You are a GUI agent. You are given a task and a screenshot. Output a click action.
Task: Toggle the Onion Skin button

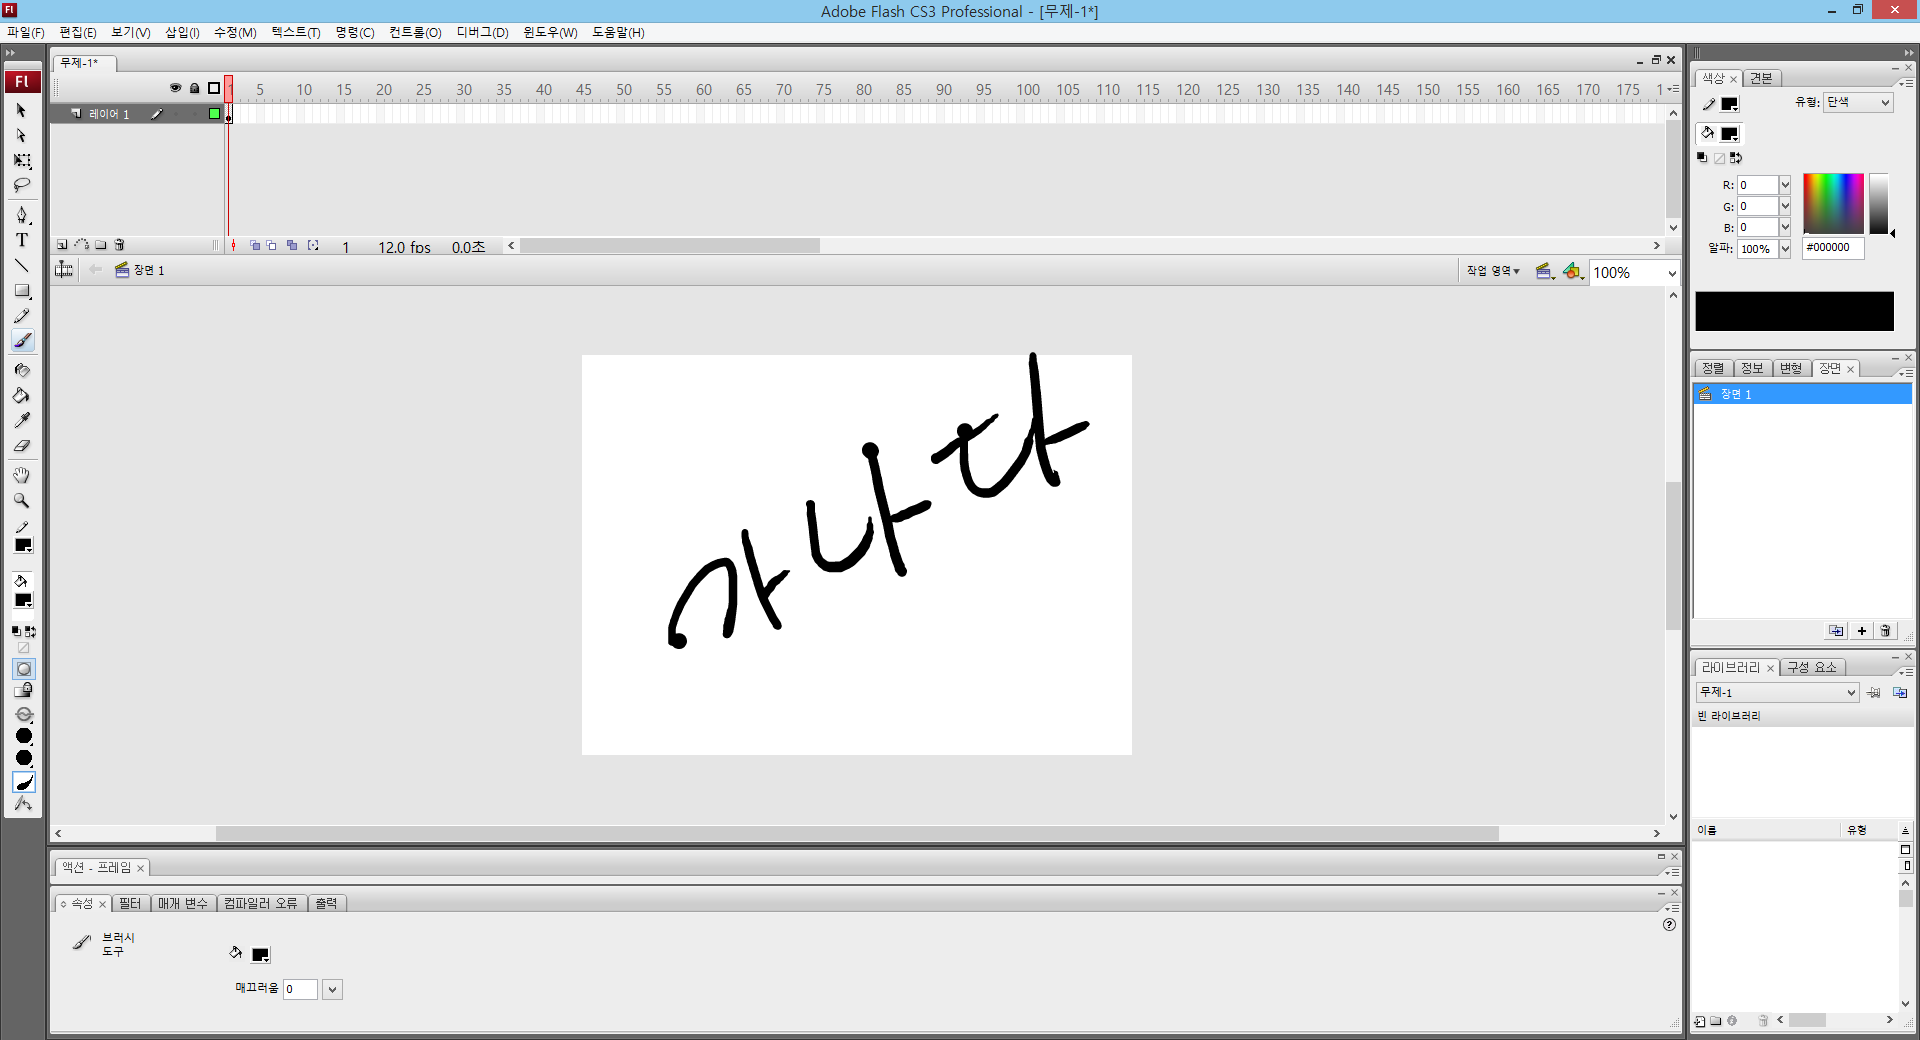pos(255,245)
